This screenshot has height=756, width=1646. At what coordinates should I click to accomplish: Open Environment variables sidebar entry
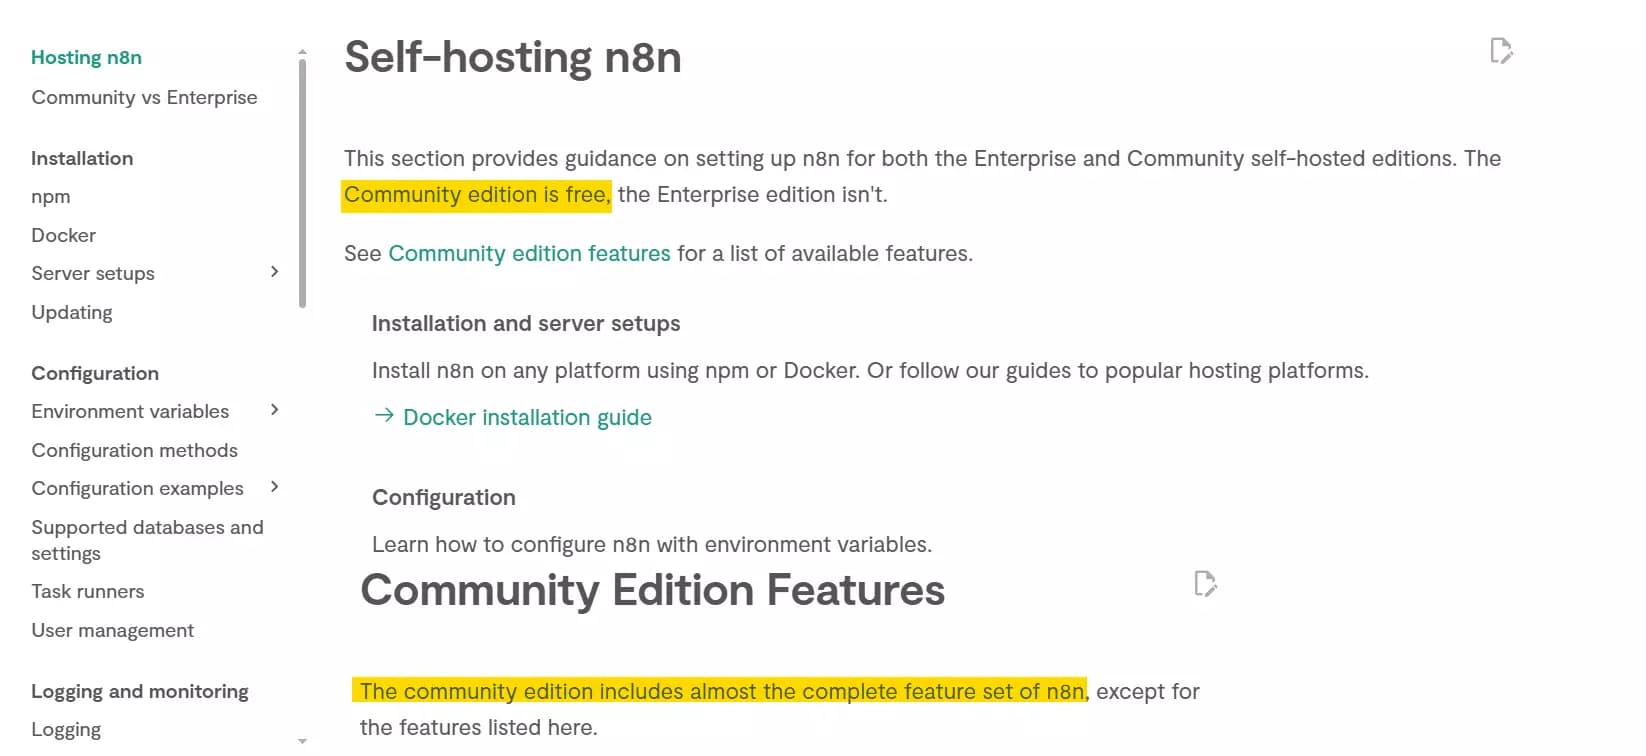(130, 411)
